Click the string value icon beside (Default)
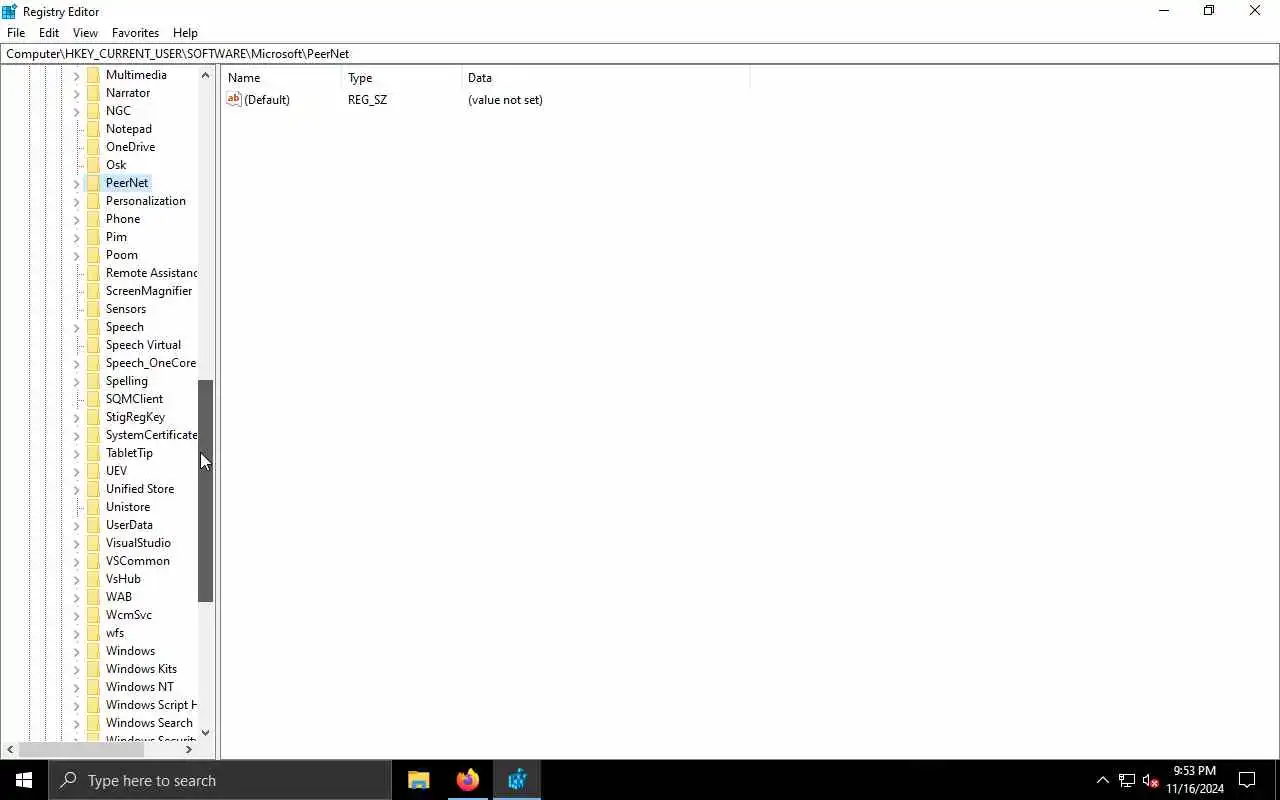 234,99
